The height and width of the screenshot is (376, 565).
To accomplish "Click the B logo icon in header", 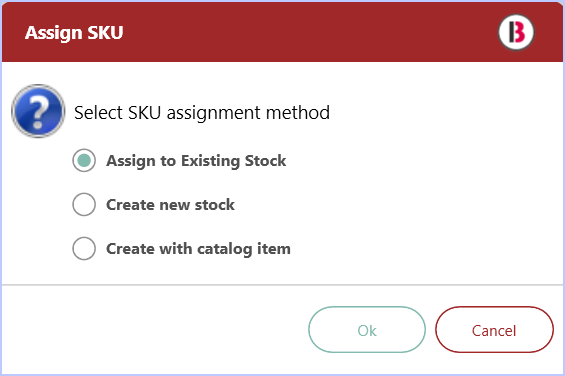I will coord(516,32).
